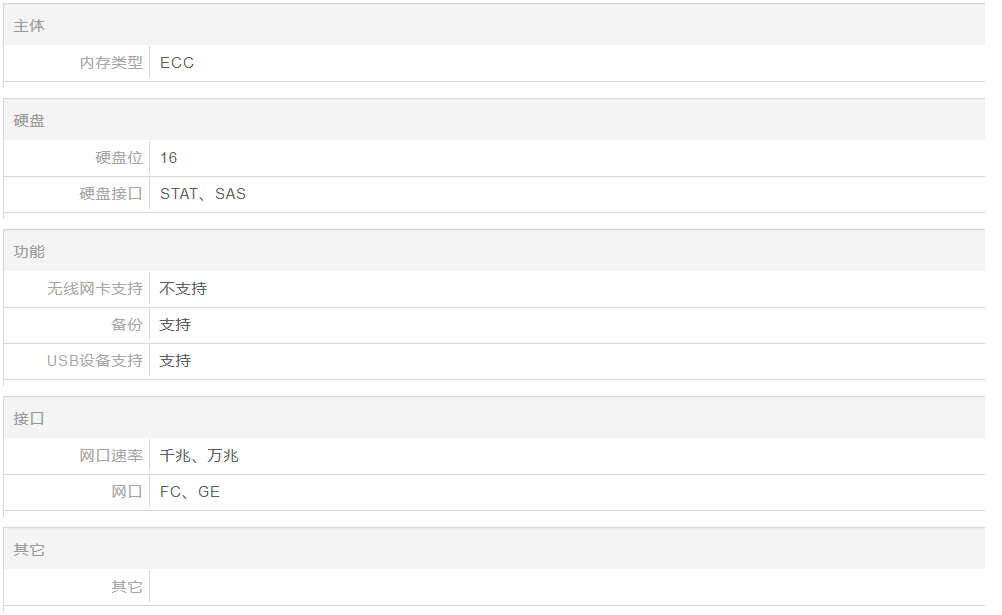Image resolution: width=1002 pixels, height=615 pixels.
Task: Select 支持 value in the 备份 row
Action: pyautogui.click(x=175, y=325)
